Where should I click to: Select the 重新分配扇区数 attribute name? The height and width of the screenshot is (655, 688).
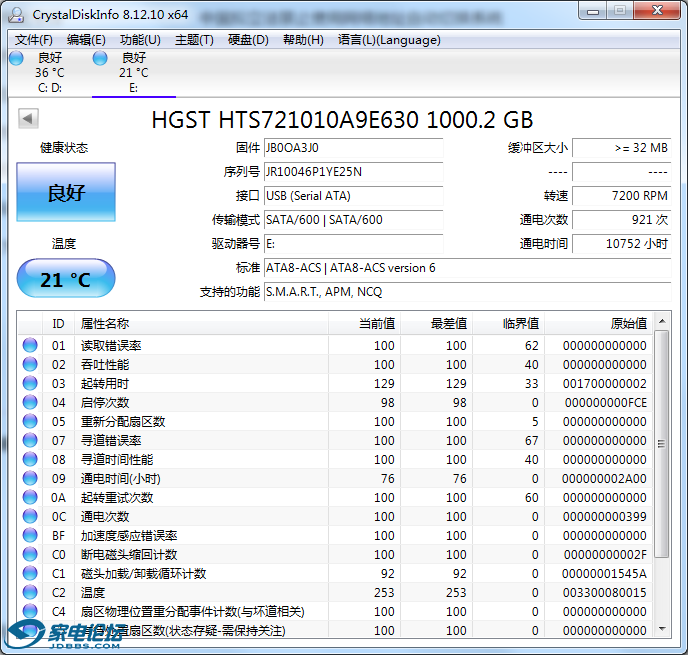(x=123, y=422)
